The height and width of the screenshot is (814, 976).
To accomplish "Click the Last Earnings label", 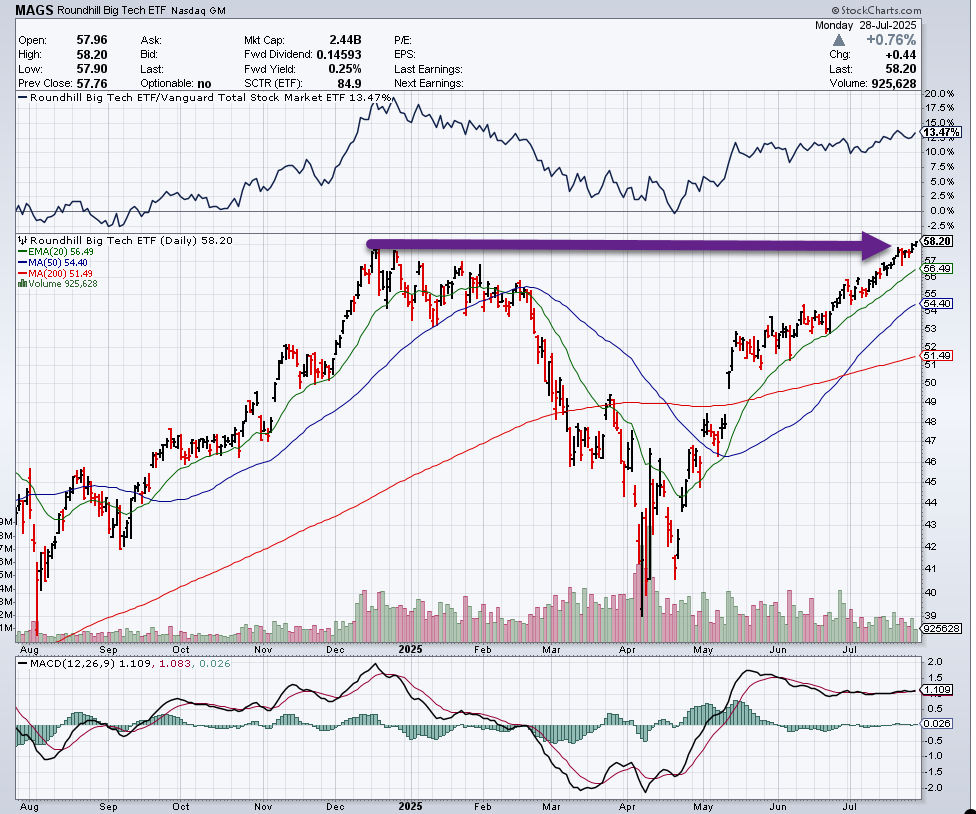I will 428,69.
